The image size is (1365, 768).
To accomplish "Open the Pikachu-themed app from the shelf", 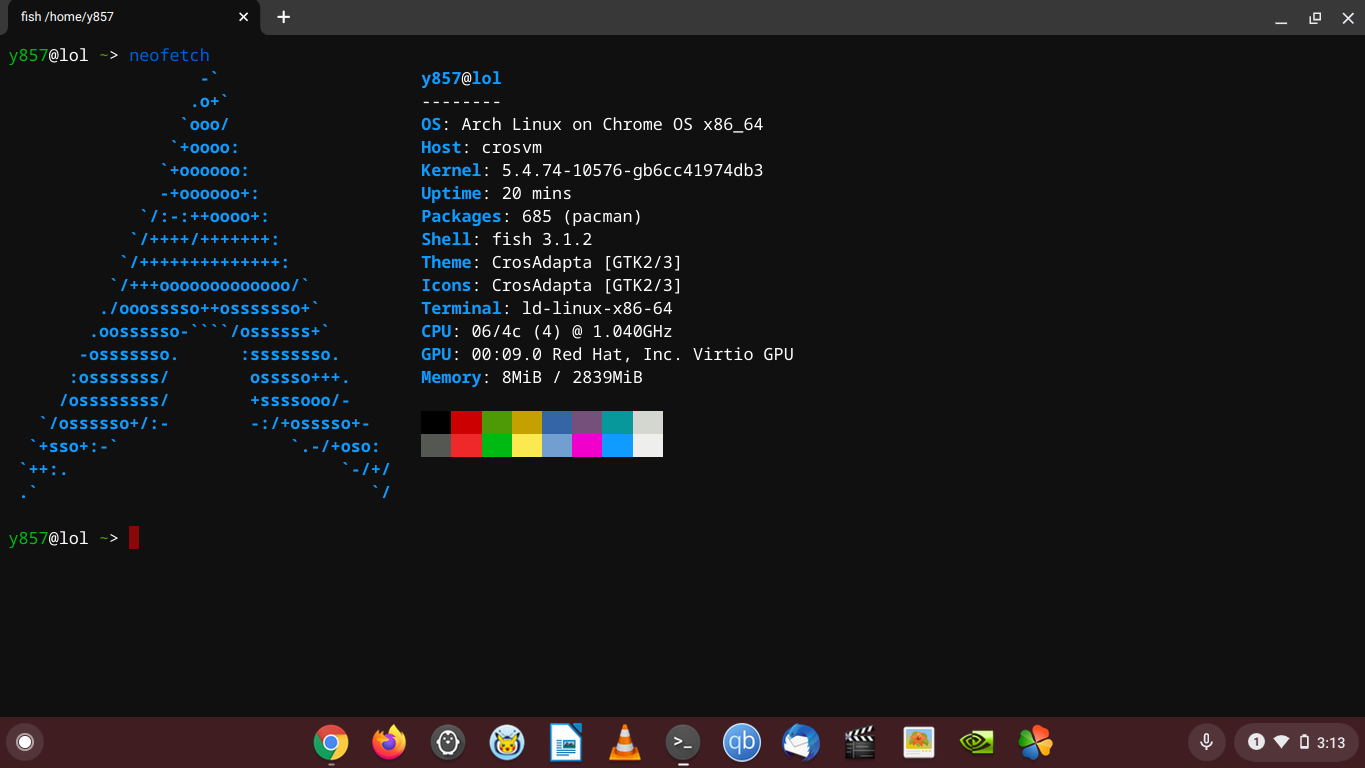I will pos(506,742).
